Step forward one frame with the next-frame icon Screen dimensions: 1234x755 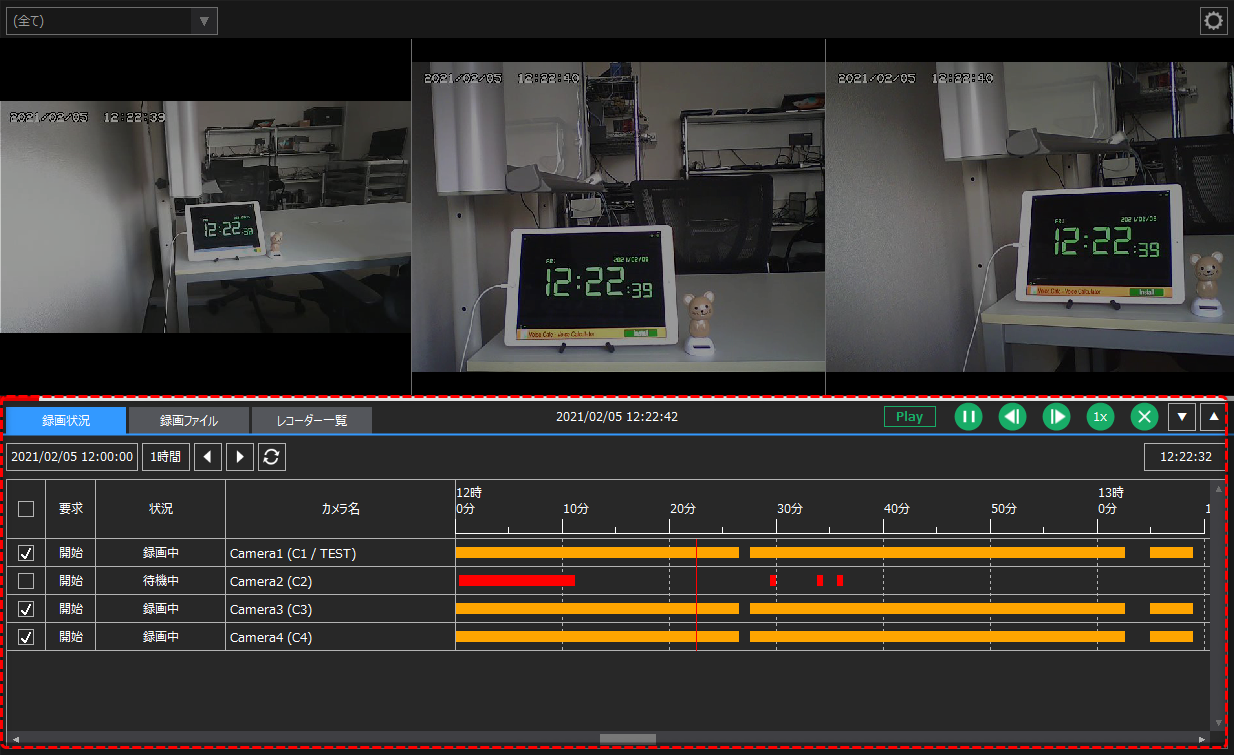click(x=1056, y=417)
